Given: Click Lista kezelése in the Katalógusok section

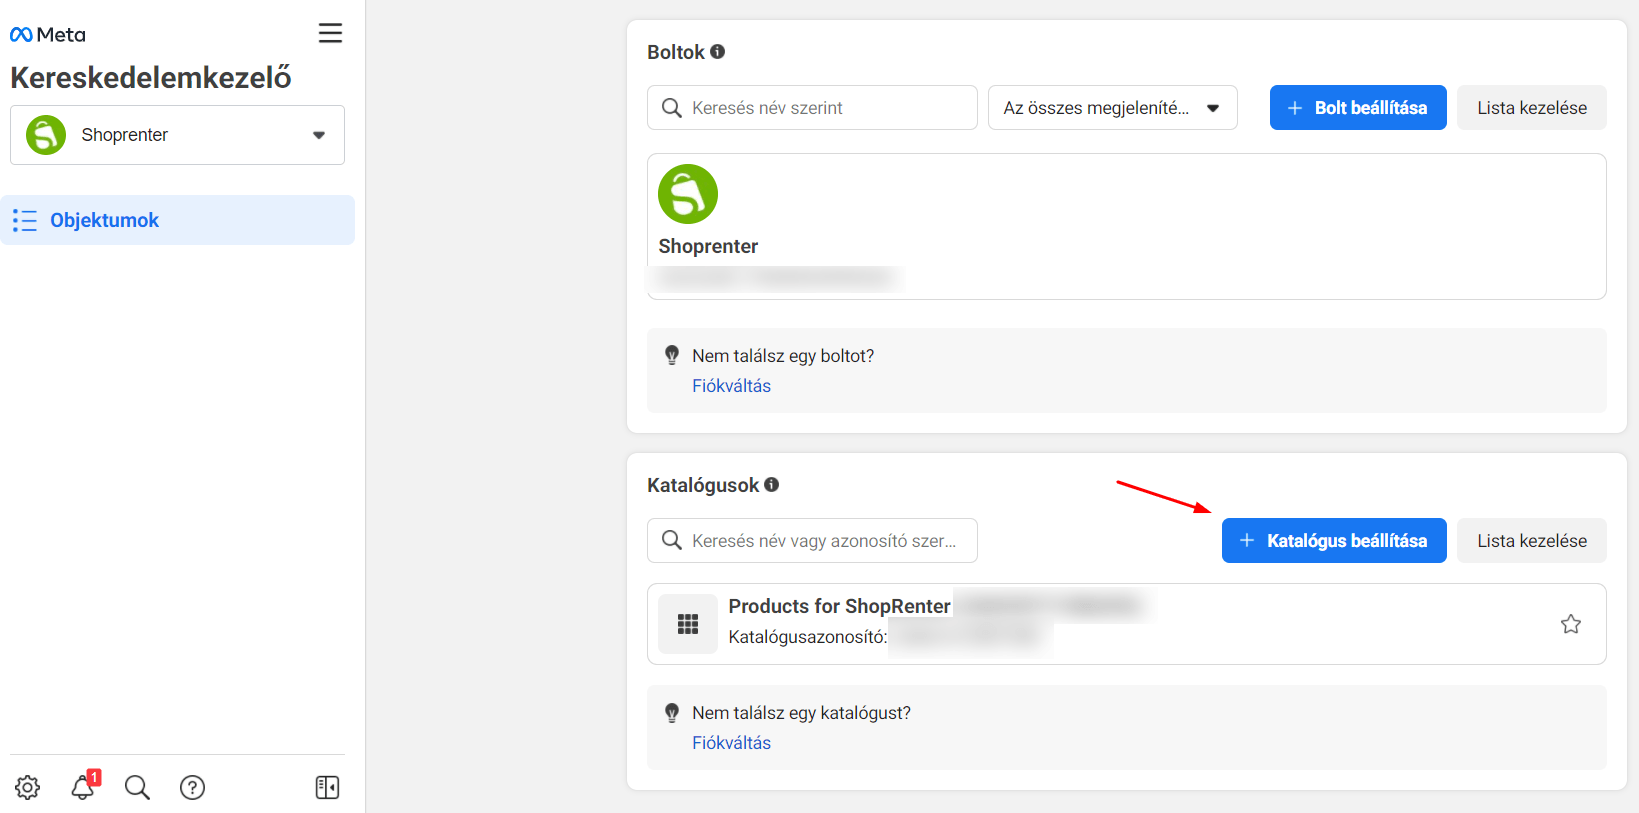Looking at the screenshot, I should click(x=1532, y=540).
